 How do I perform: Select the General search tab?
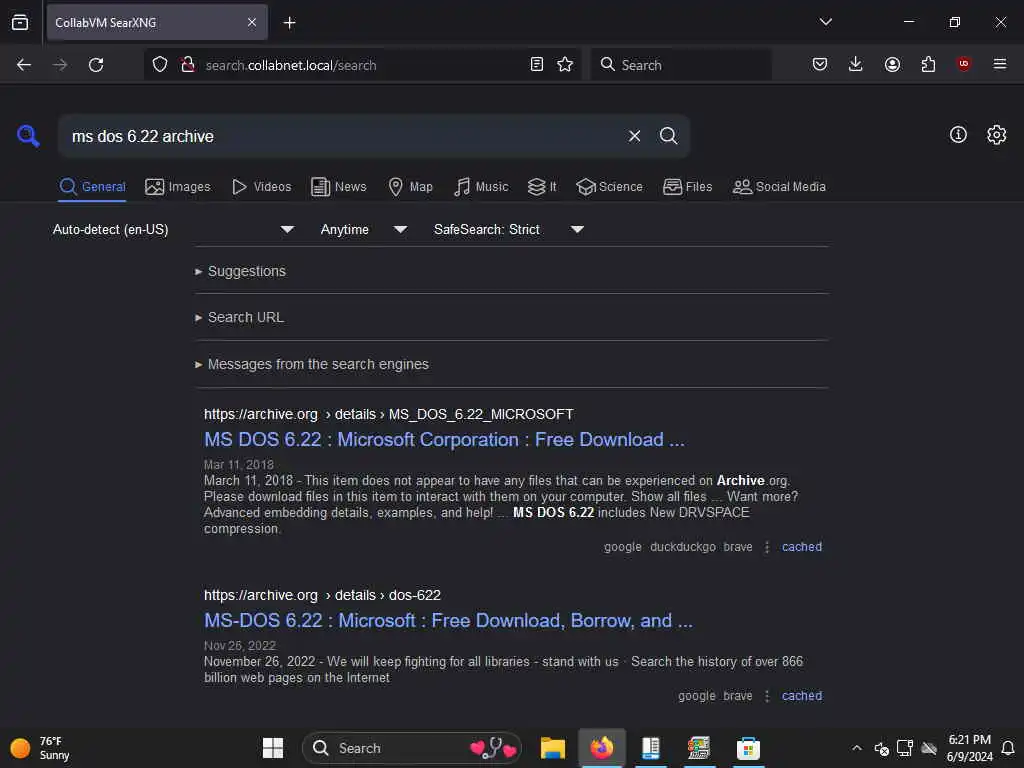point(92,187)
